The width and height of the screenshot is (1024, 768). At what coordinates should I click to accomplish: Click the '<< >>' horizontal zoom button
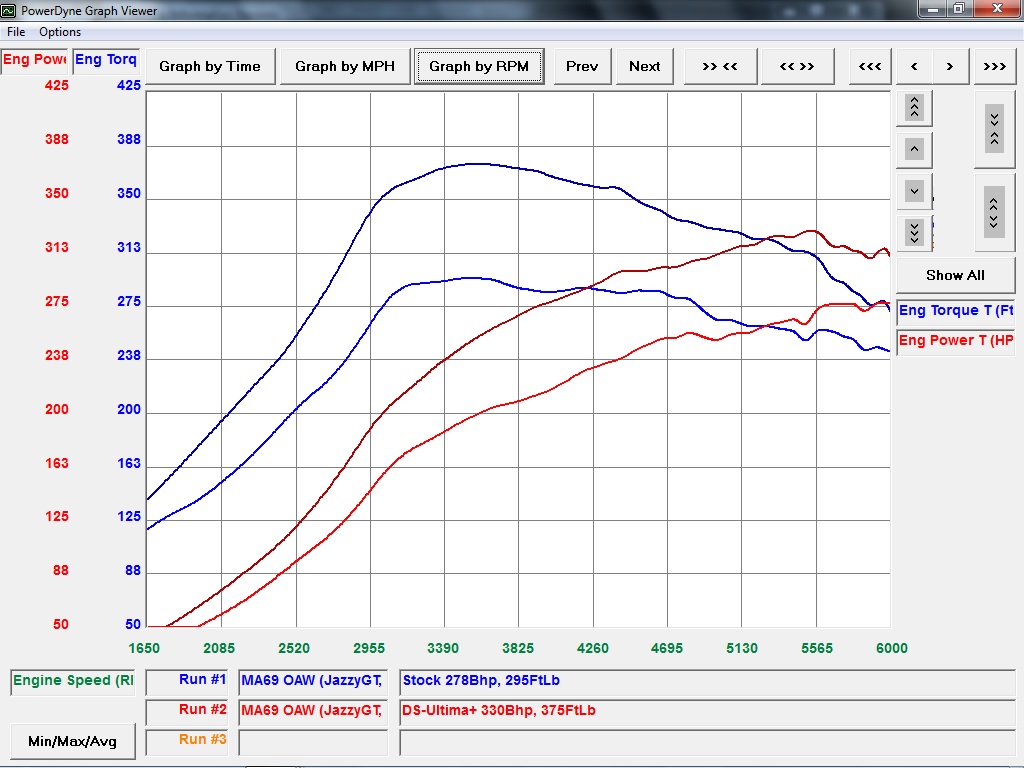click(797, 66)
